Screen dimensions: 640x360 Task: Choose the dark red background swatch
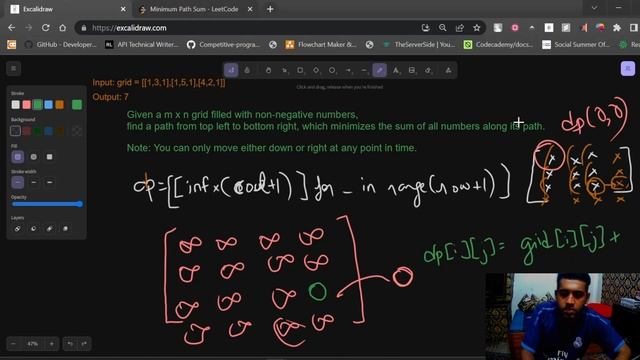(27, 131)
